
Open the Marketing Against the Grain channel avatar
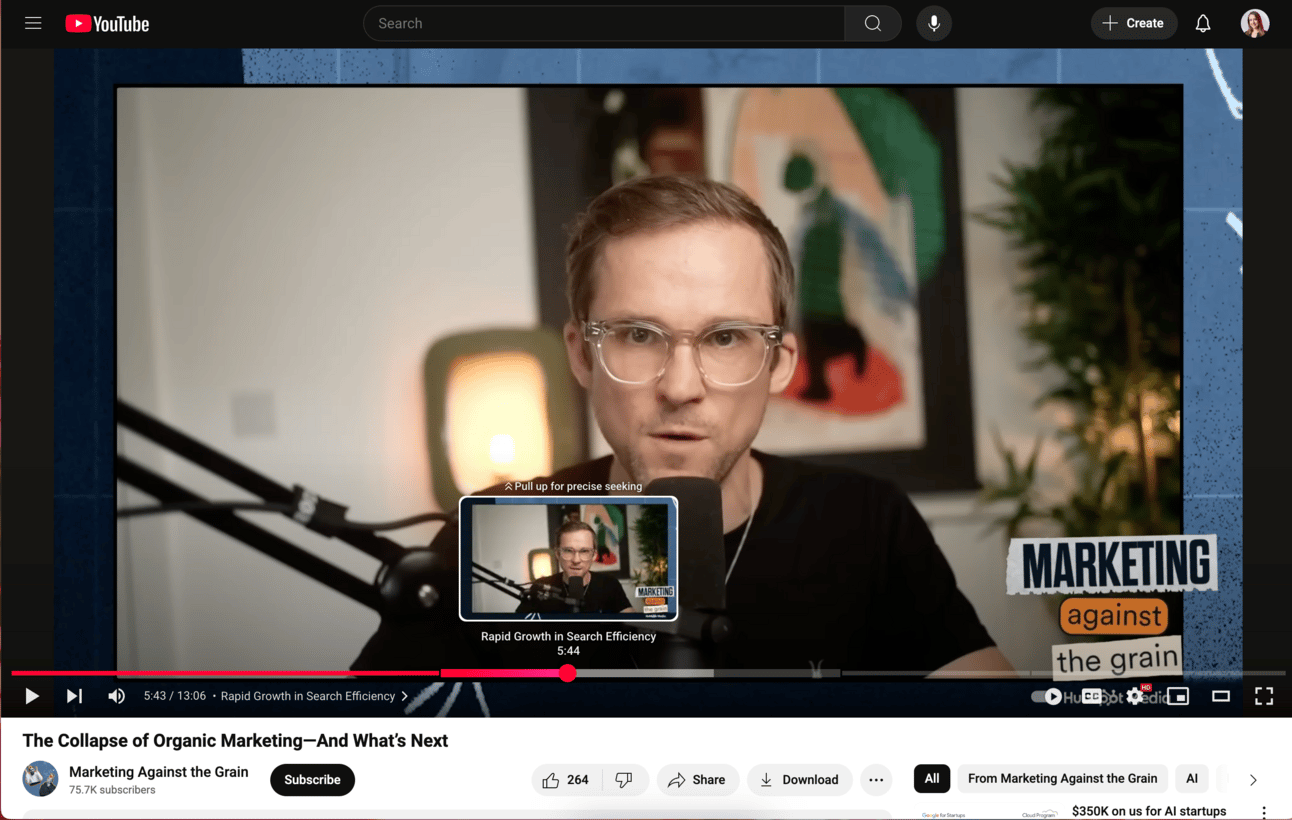40,779
